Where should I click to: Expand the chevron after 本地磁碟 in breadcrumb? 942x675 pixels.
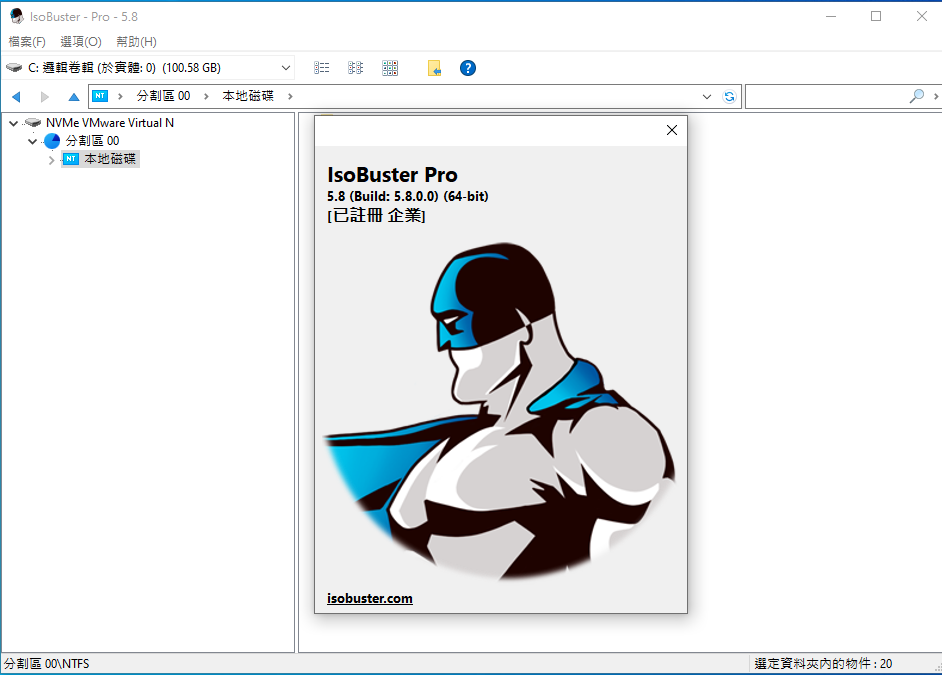point(290,96)
